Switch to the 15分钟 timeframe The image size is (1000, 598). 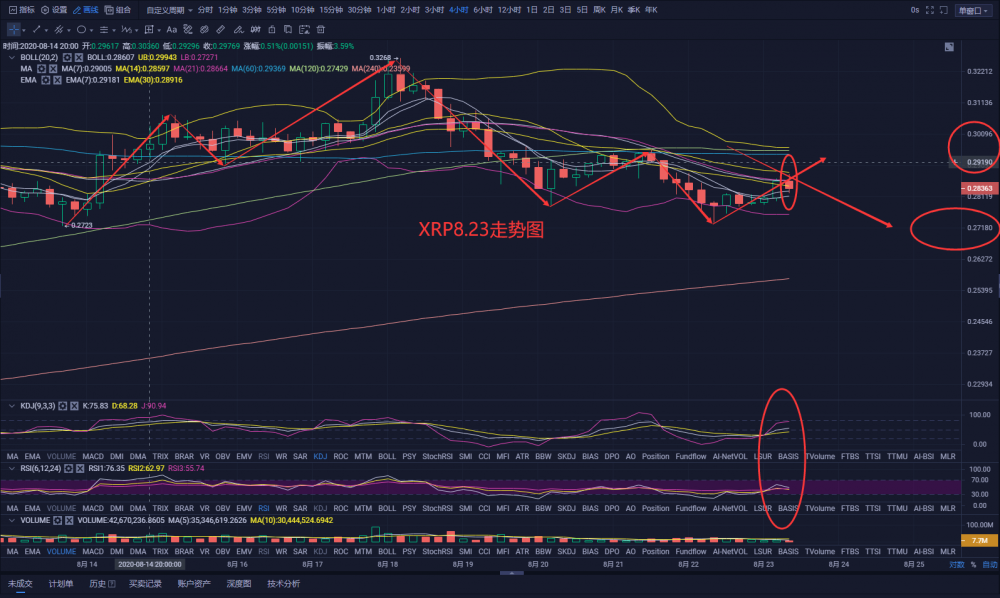point(331,10)
